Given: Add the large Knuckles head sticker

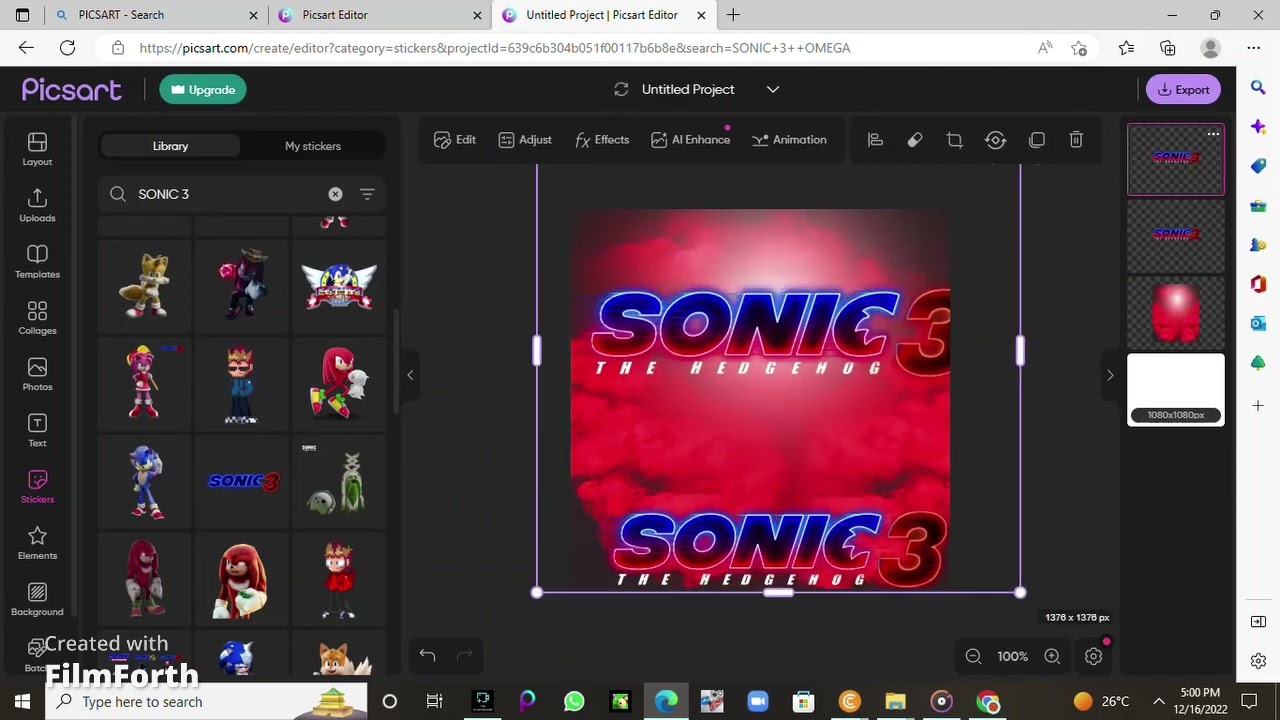Looking at the screenshot, I should [243, 579].
